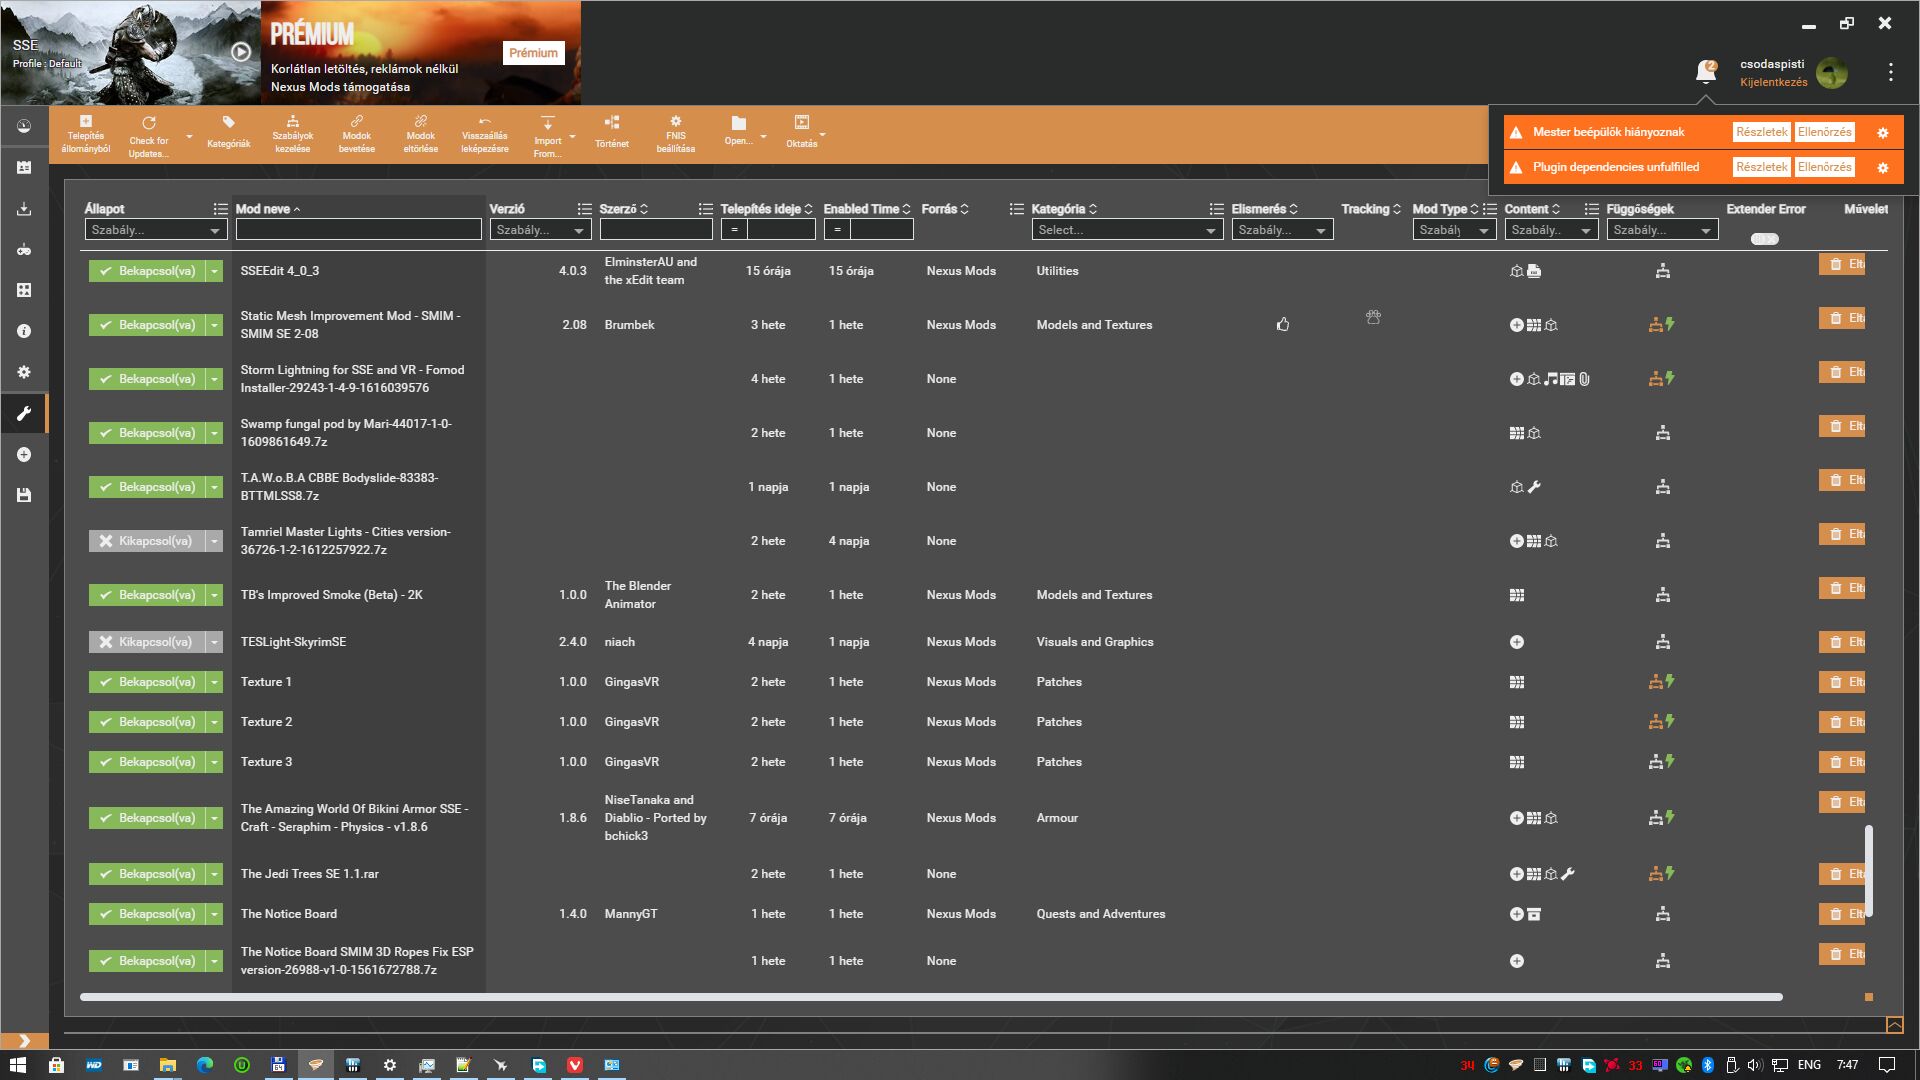
Task: Open Állapot filter Szabály dropdown
Action: pos(156,230)
